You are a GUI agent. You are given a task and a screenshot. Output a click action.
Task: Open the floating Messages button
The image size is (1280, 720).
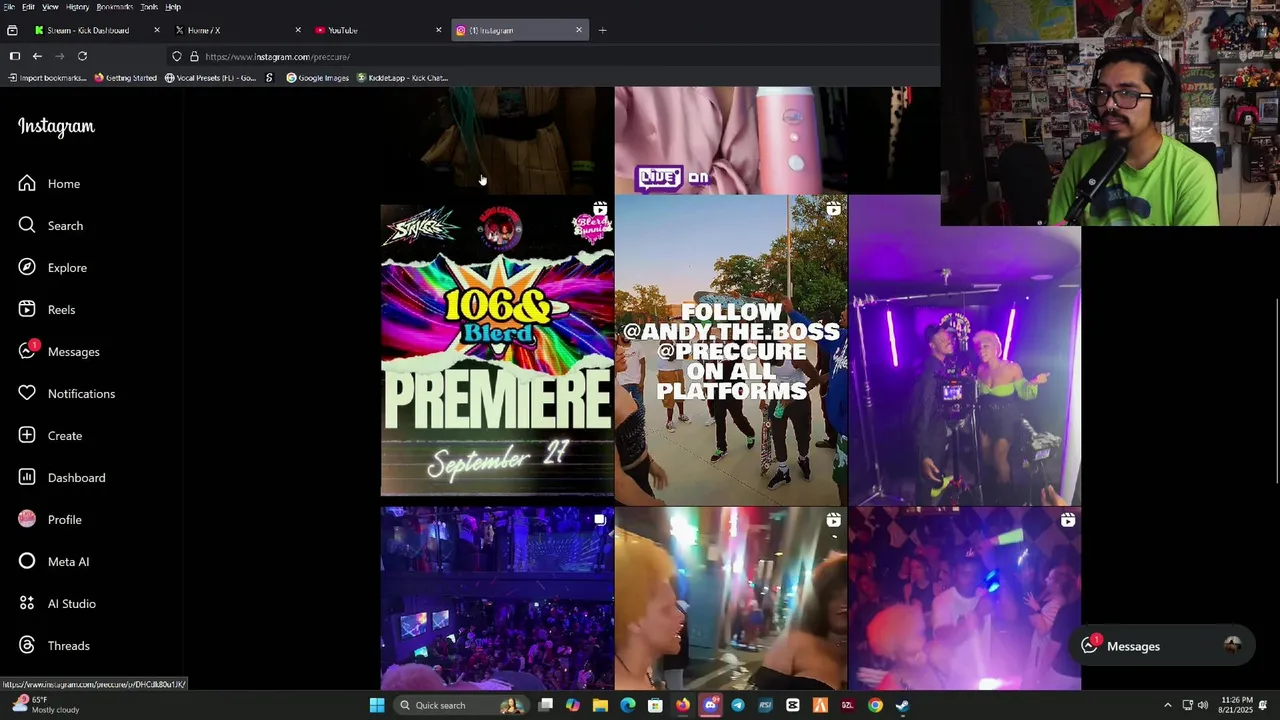pos(1162,646)
